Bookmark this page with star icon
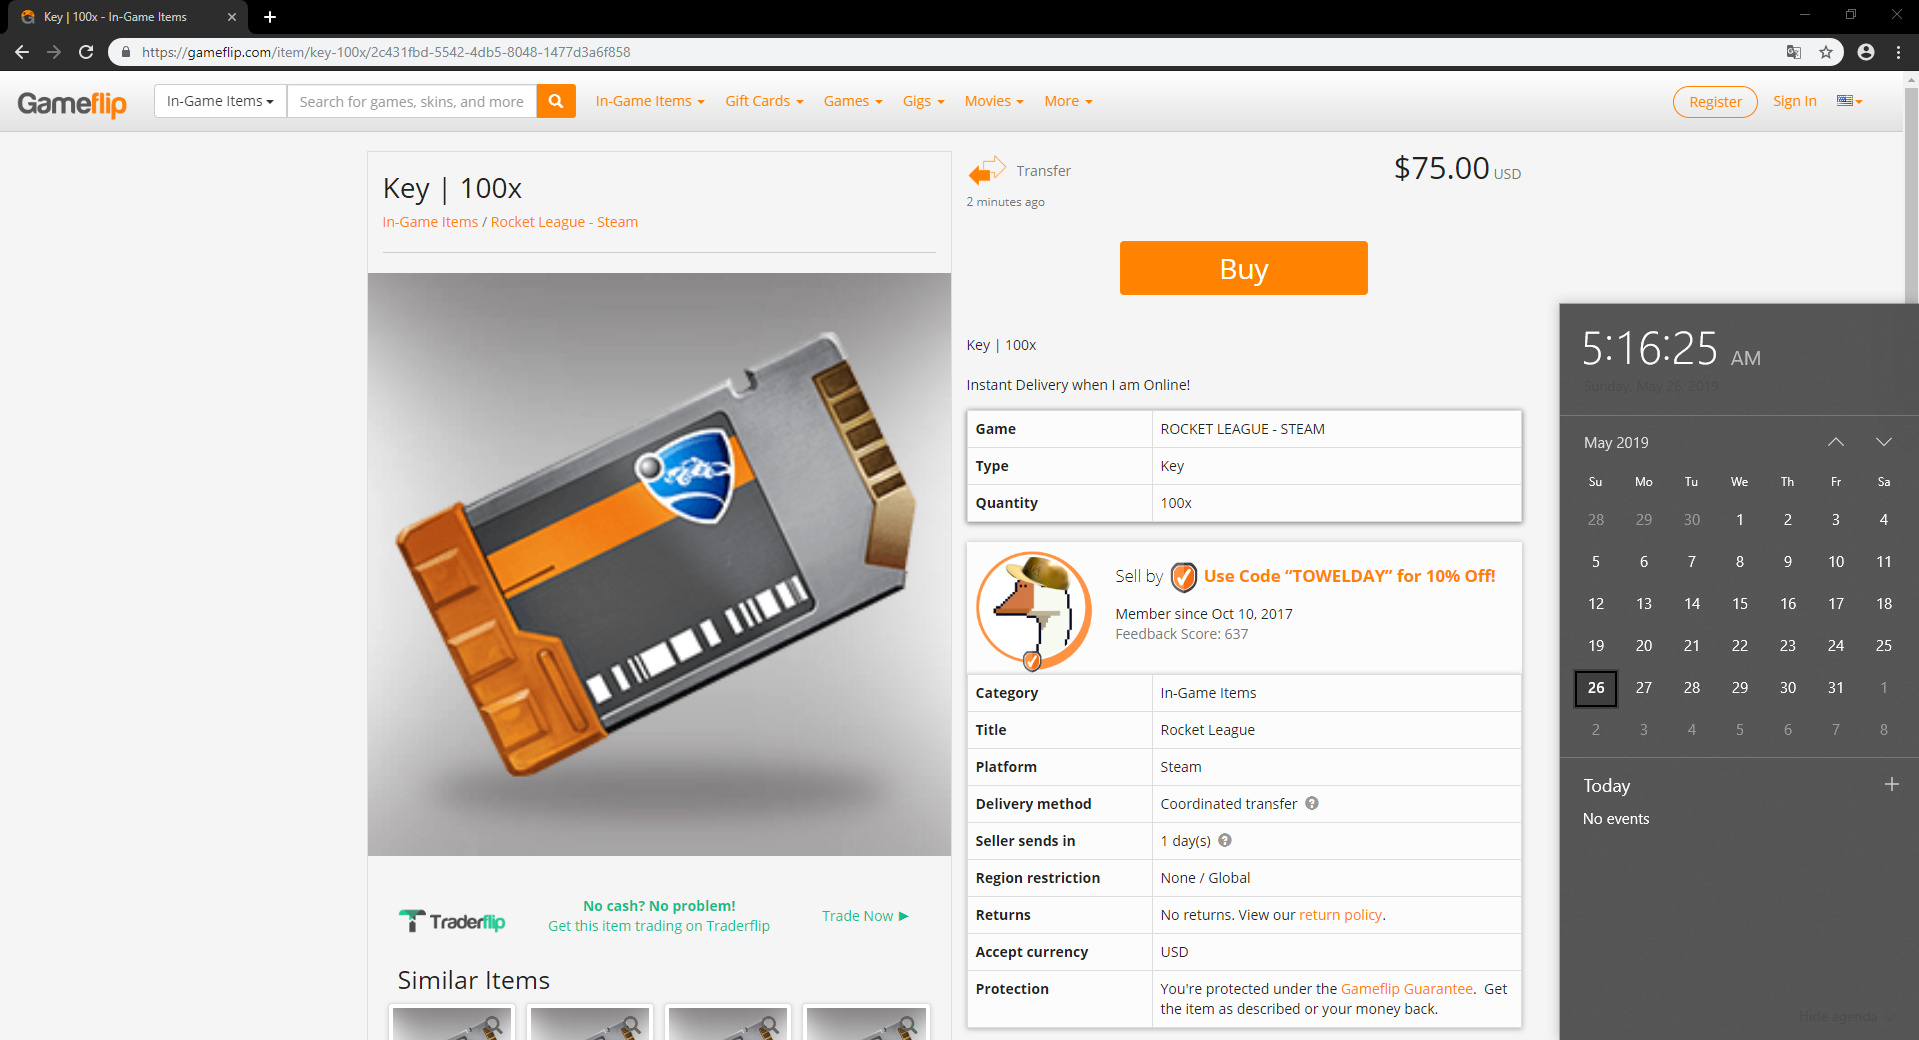The width and height of the screenshot is (1919, 1040). pyautogui.click(x=1826, y=52)
